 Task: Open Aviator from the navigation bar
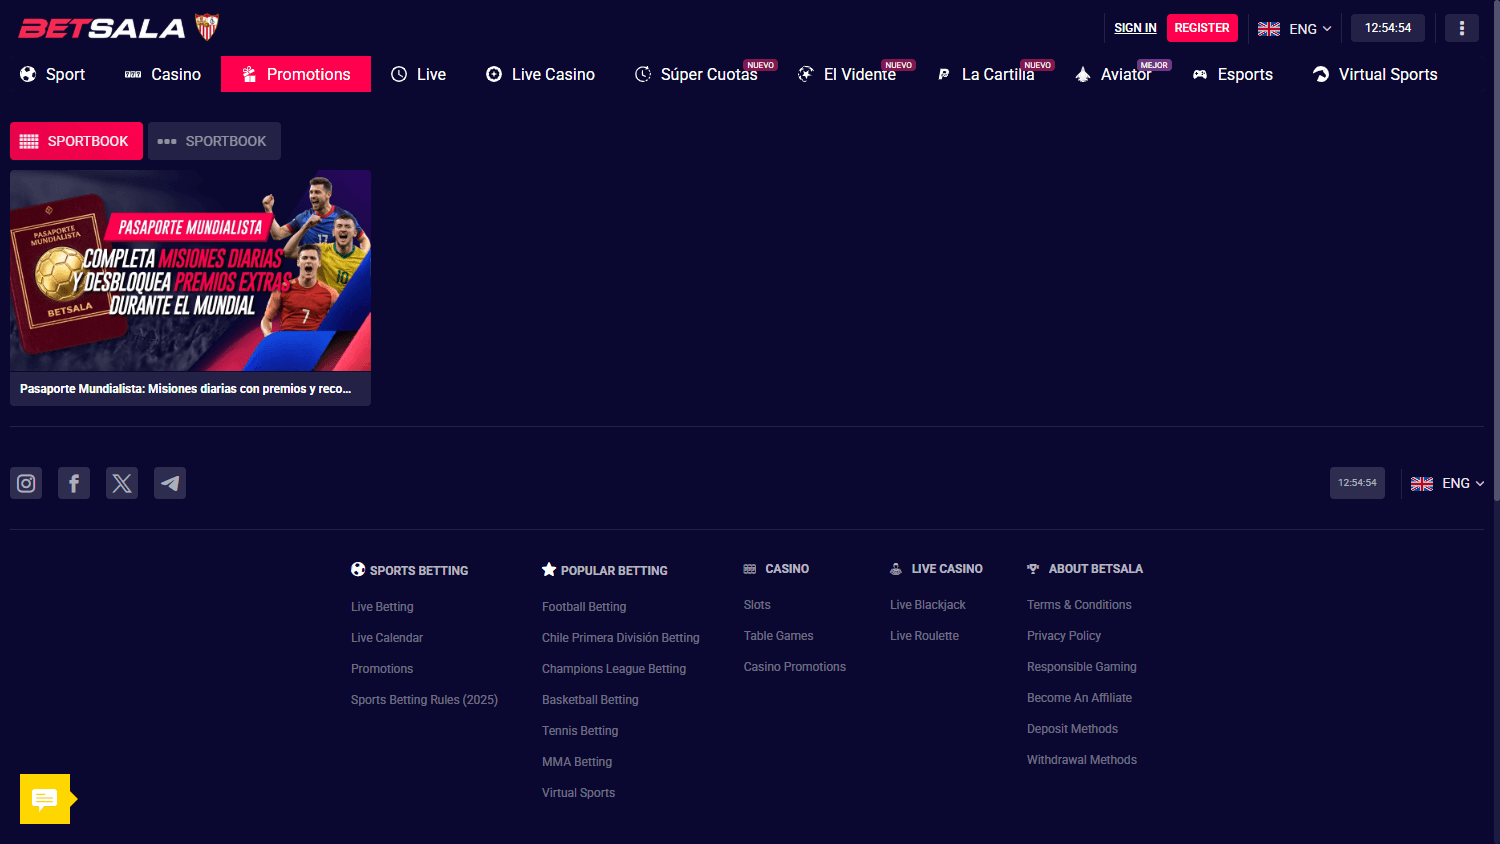pyautogui.click(x=1113, y=74)
